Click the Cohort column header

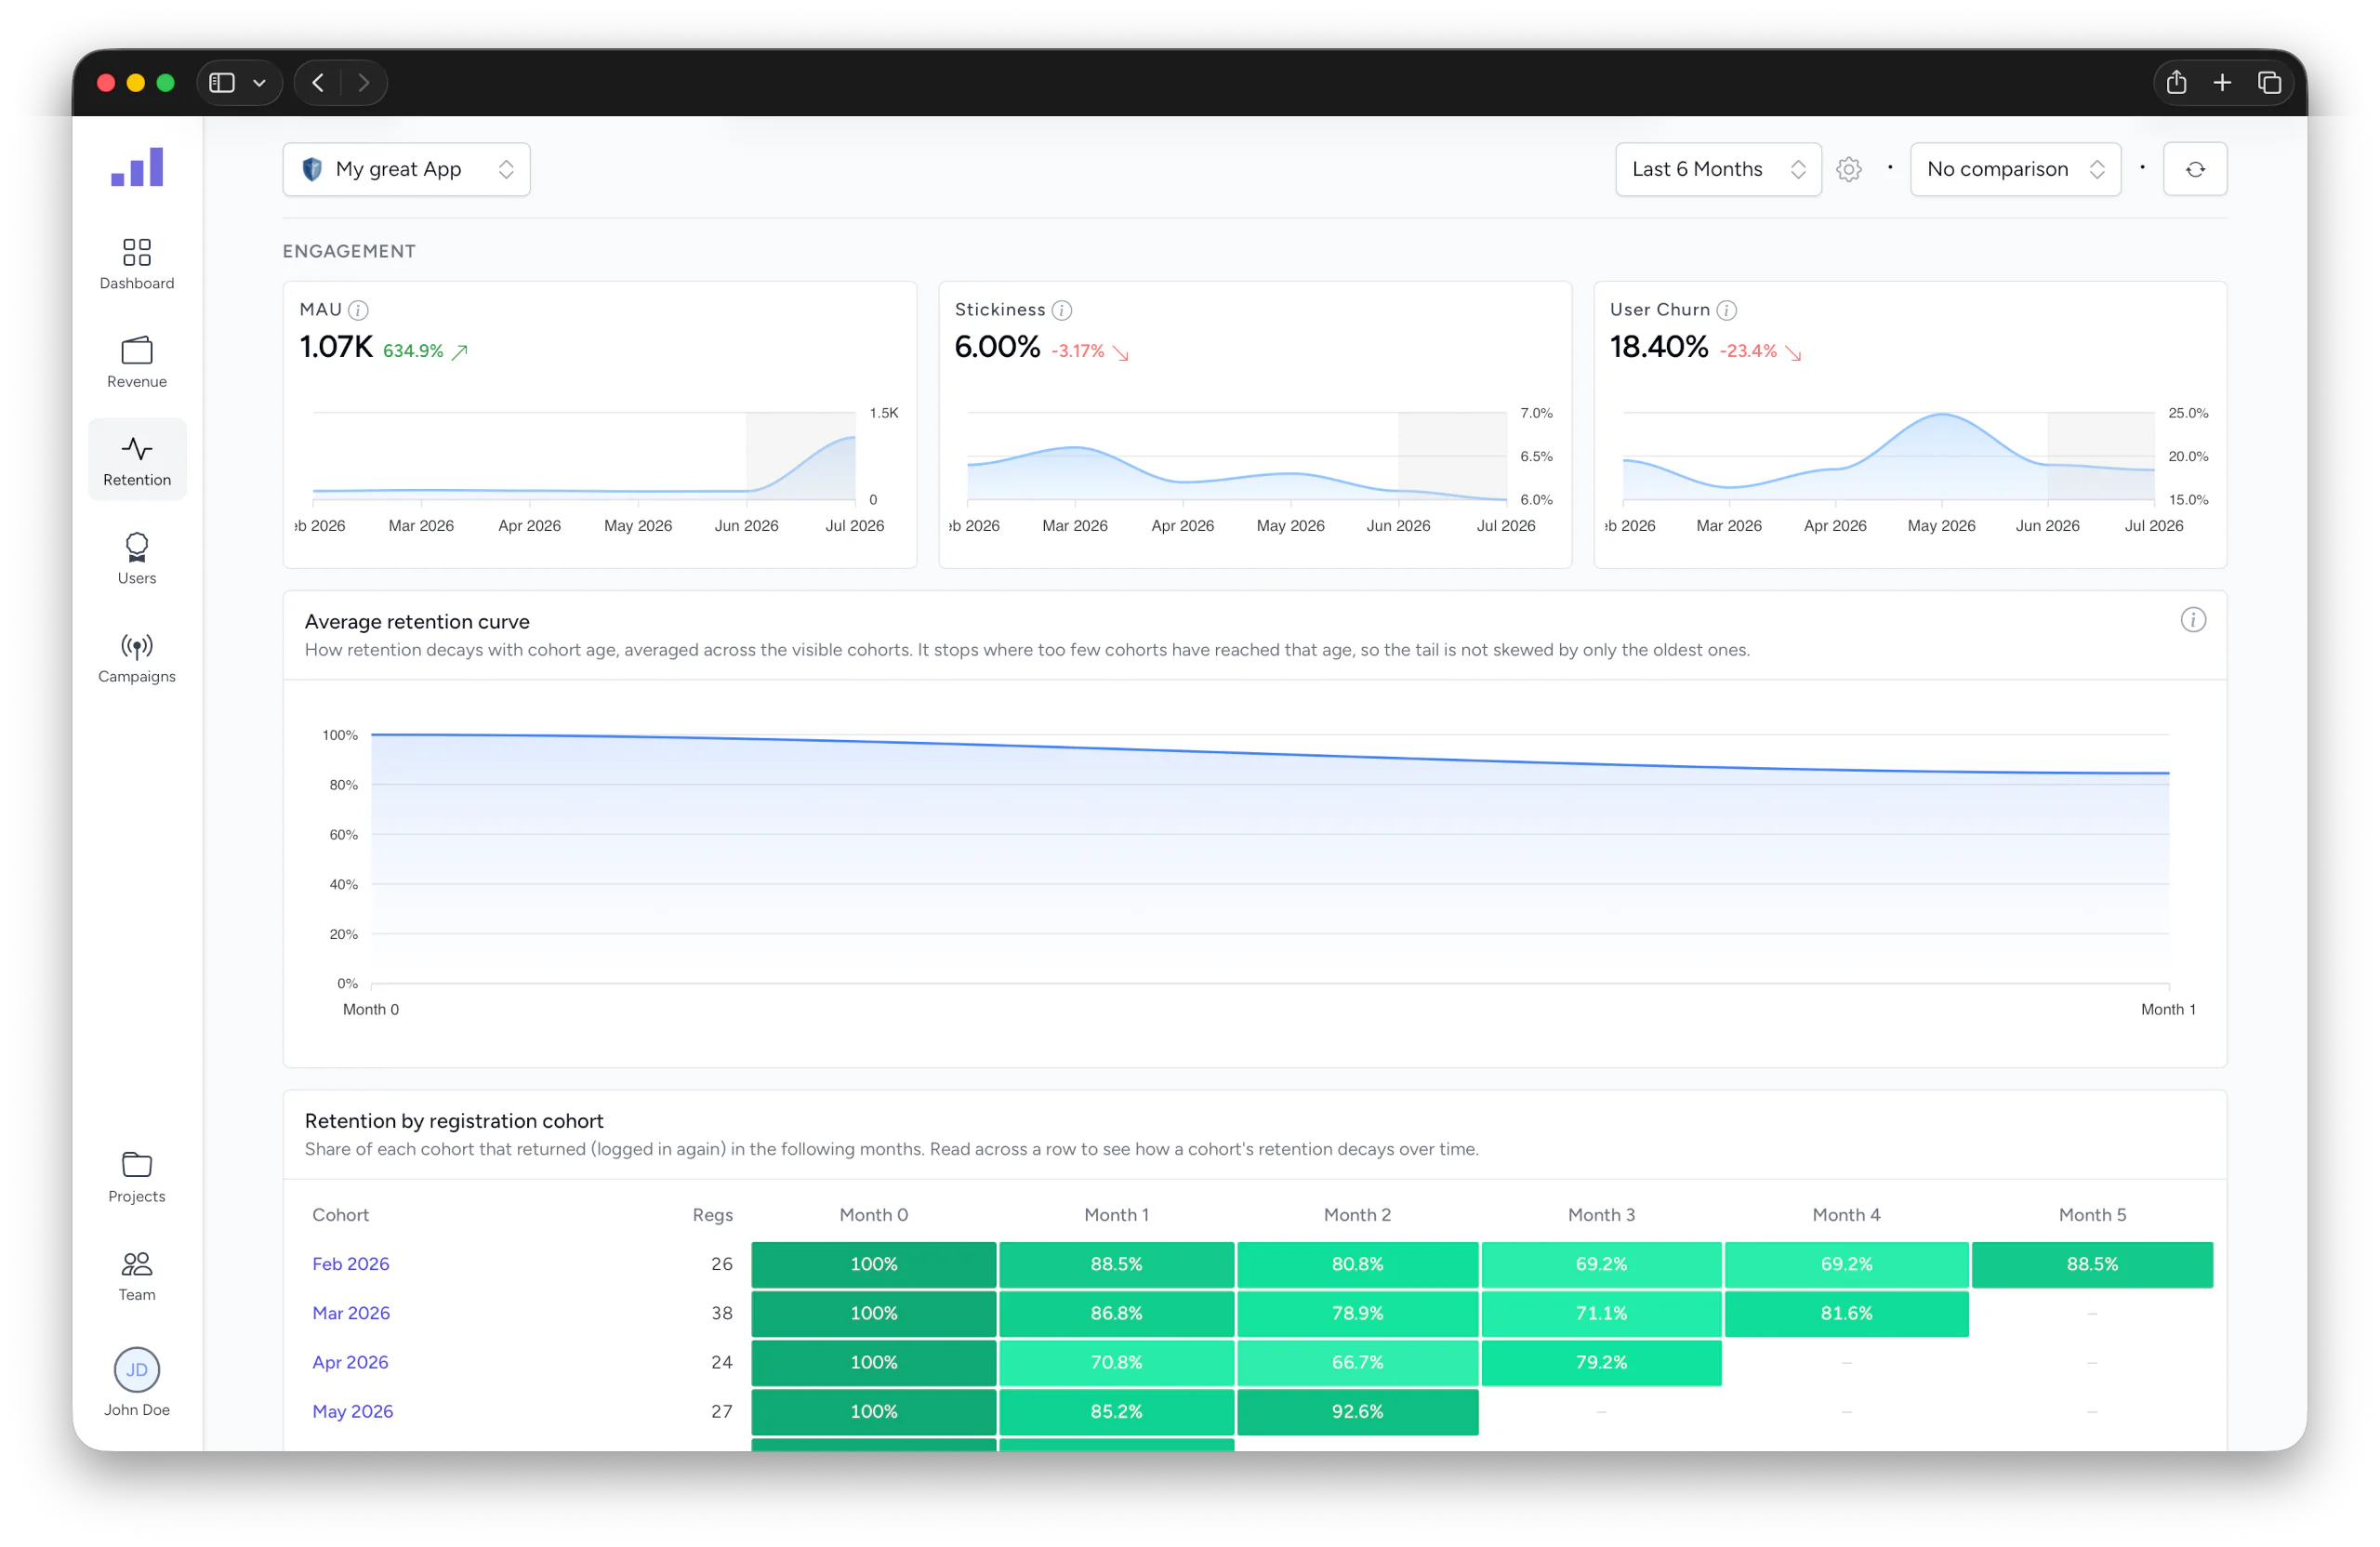(340, 1215)
